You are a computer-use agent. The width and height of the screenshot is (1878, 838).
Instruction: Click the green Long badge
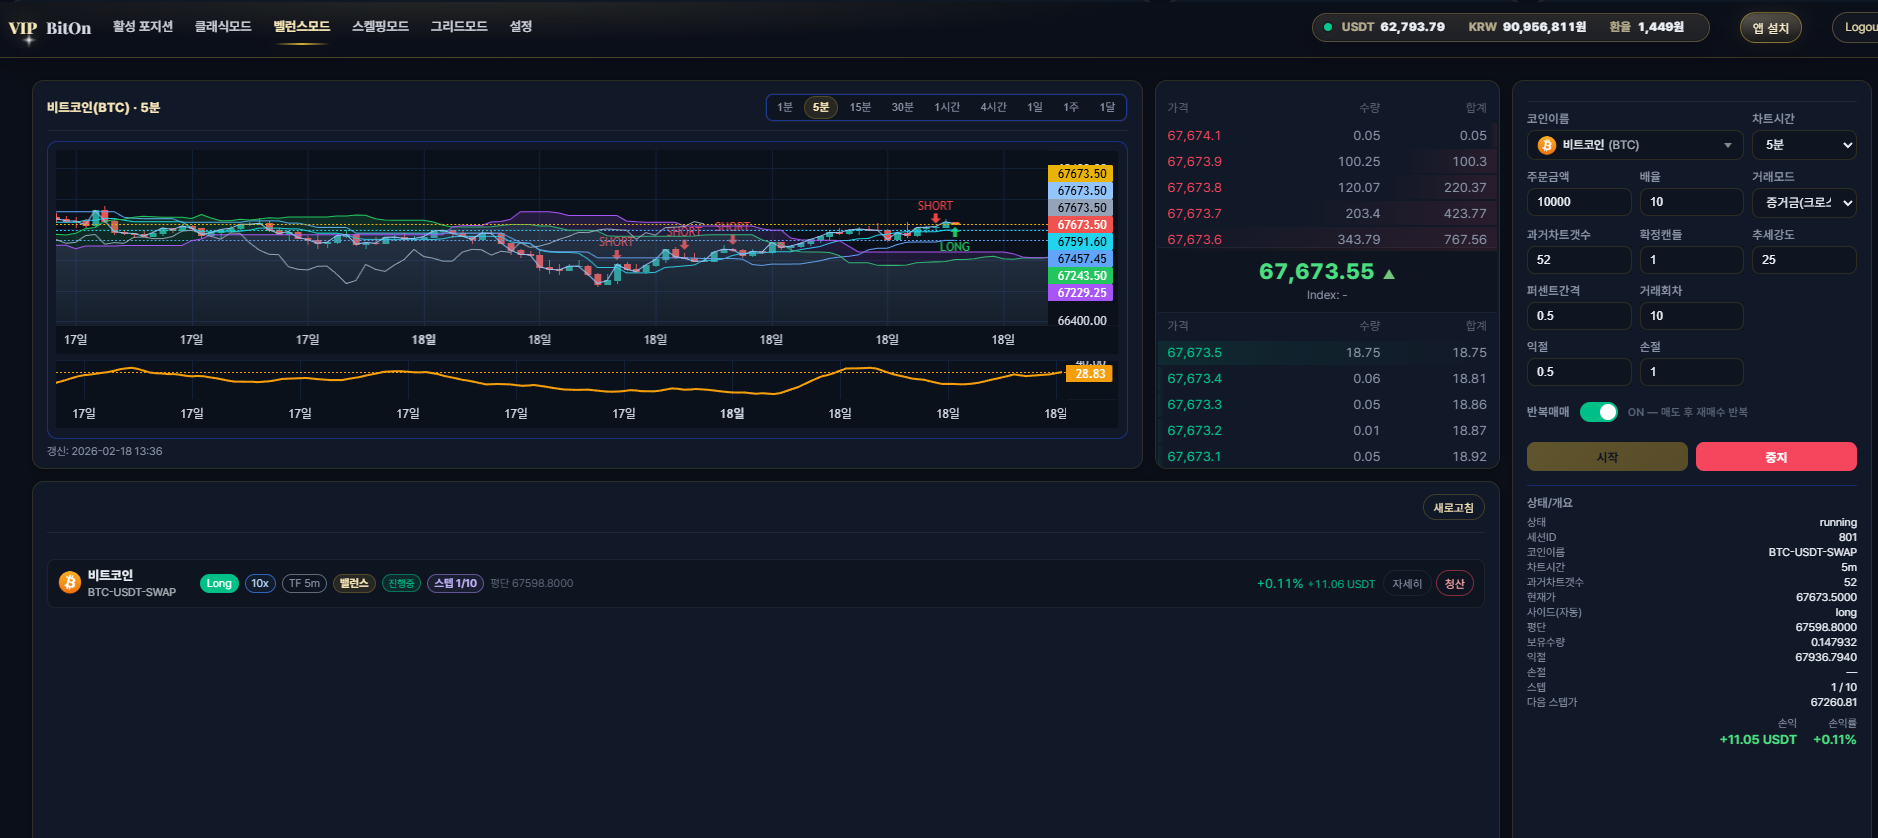(219, 584)
